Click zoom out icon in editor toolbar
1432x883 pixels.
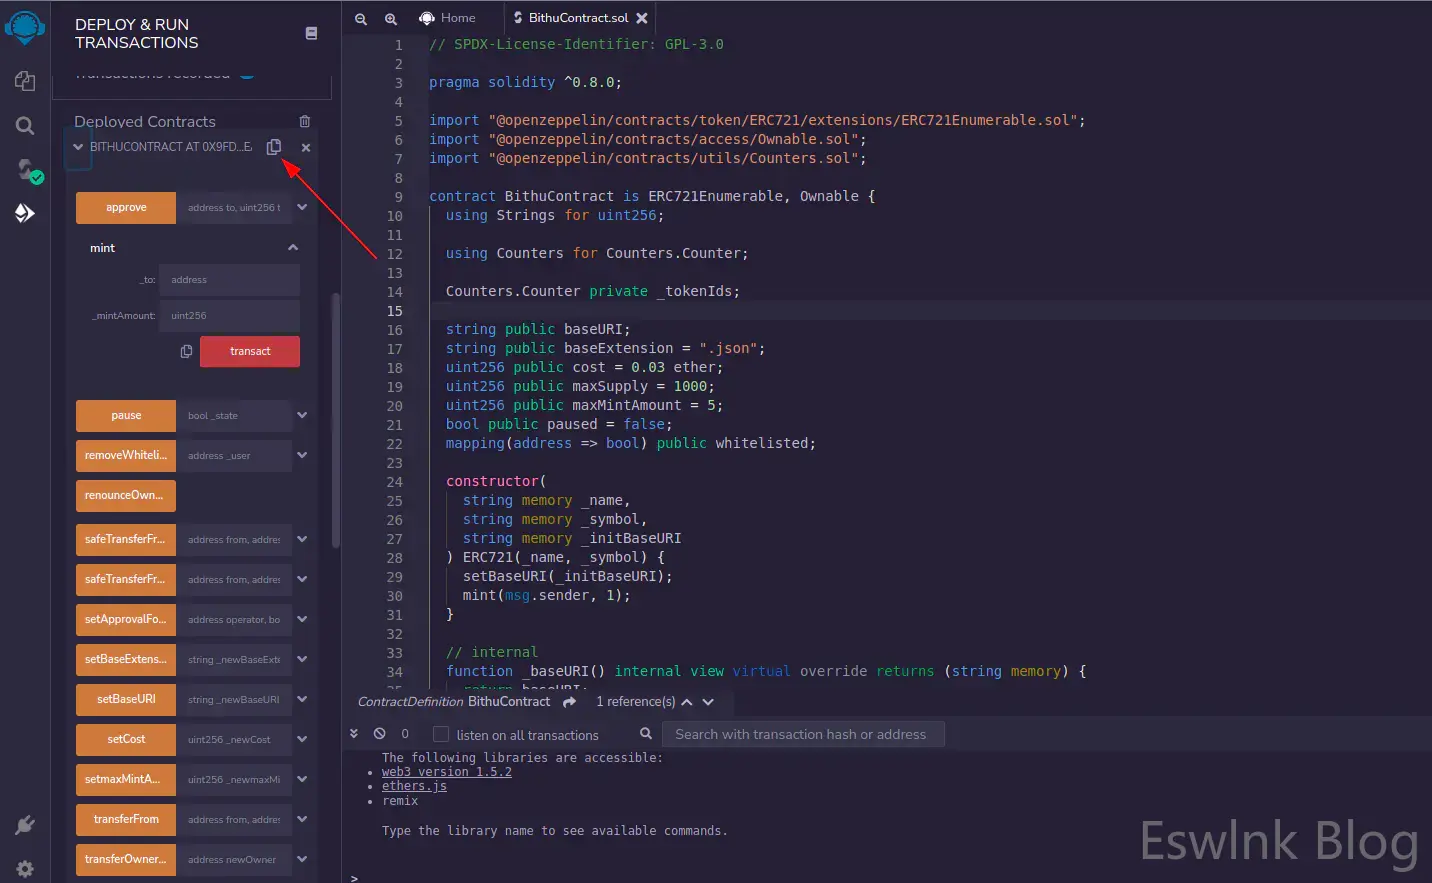(x=361, y=19)
